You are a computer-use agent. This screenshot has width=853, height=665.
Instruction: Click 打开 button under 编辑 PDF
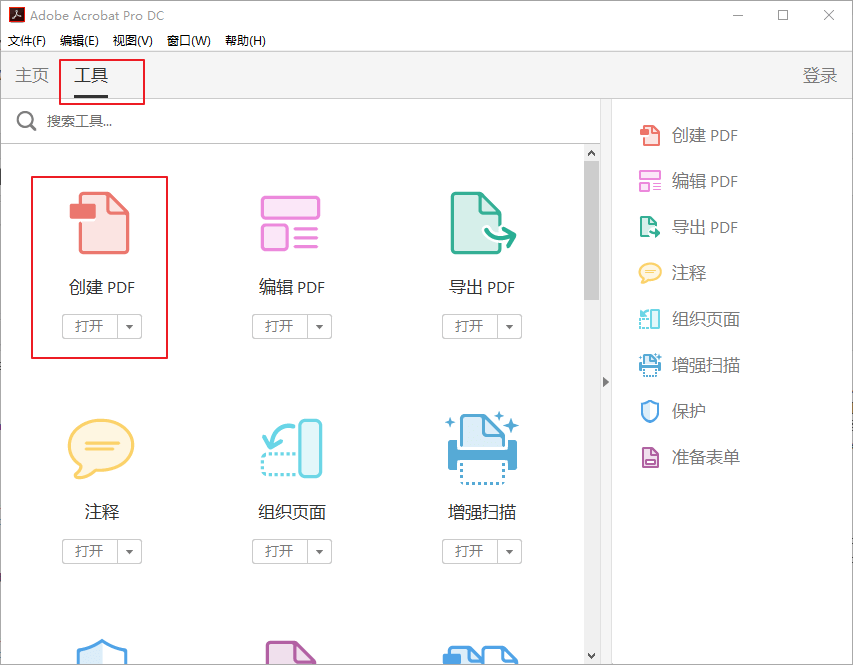coord(280,327)
